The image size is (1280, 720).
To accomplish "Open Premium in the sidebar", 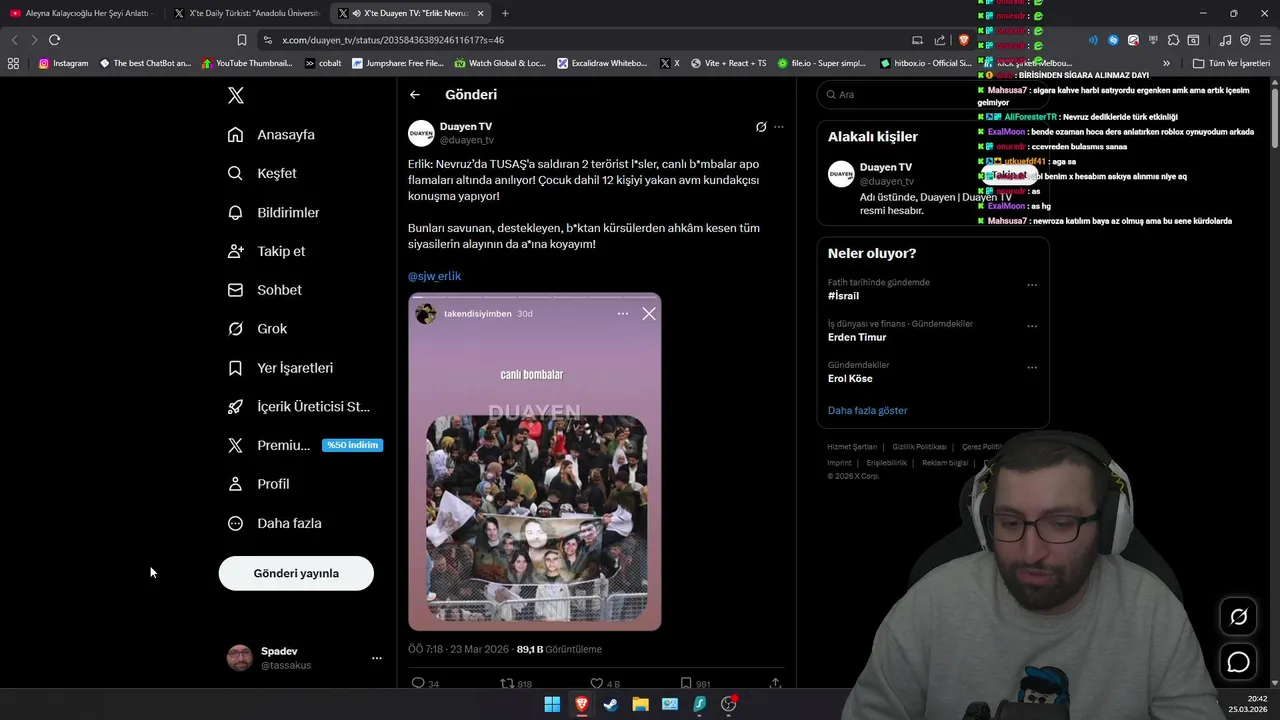I will tap(270, 445).
